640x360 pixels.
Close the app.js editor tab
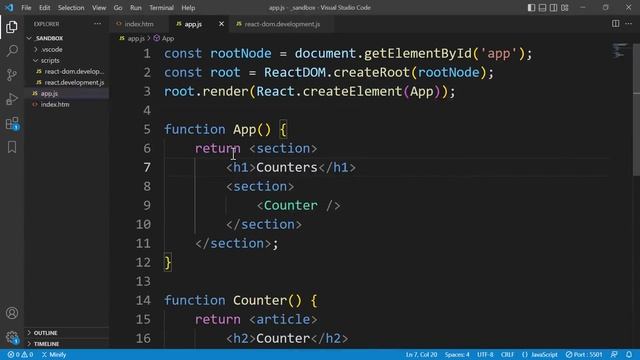[x=221, y=24]
